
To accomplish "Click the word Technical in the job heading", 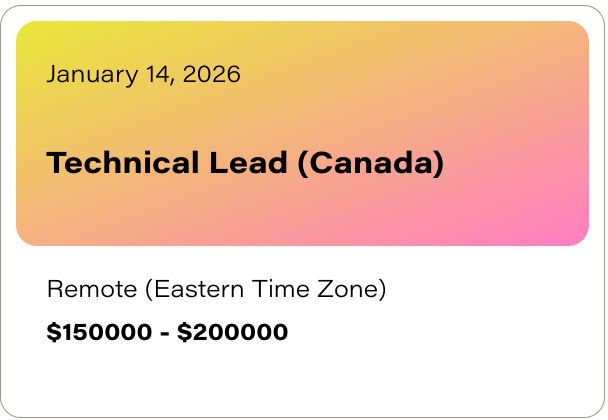I will tap(123, 163).
